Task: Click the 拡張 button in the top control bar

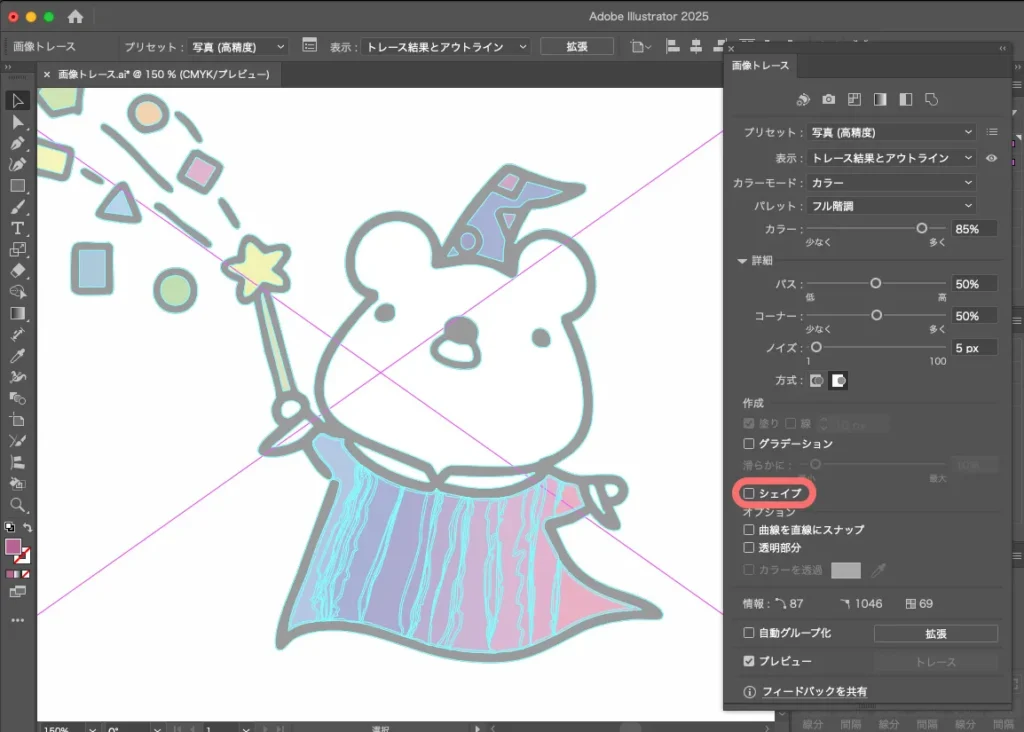Action: coord(577,47)
